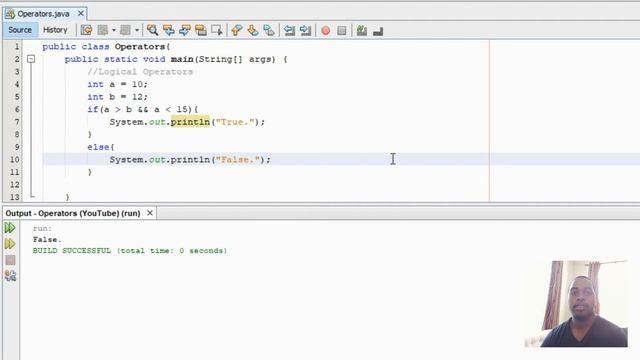Click the 'run:' line in Output
This screenshot has width=640, height=360.
click(42, 229)
